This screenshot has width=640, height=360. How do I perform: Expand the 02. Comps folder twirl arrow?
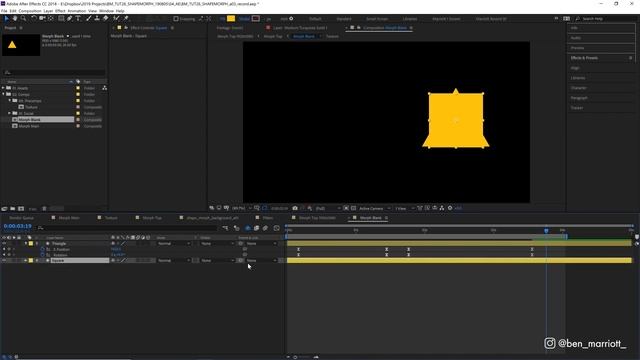[4, 94]
